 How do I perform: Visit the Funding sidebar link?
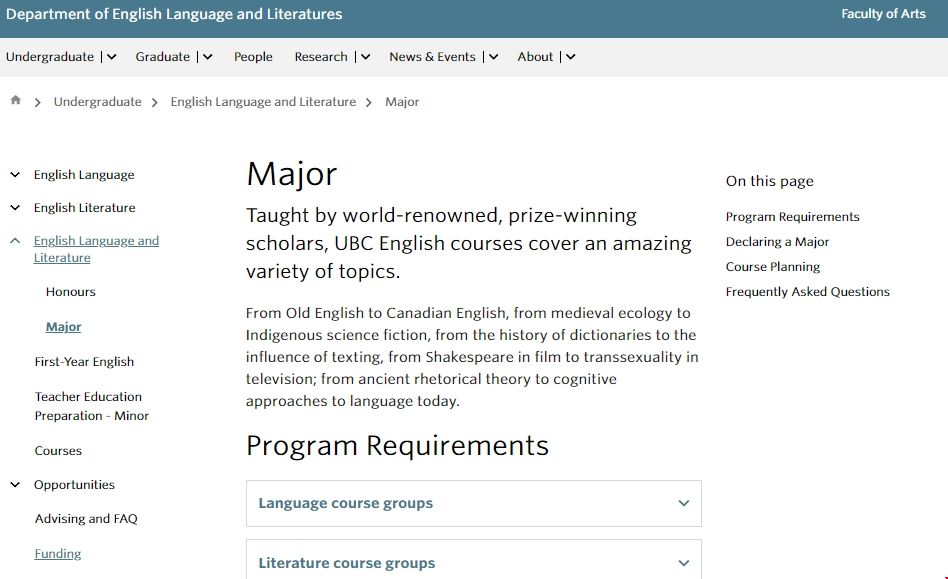(57, 553)
